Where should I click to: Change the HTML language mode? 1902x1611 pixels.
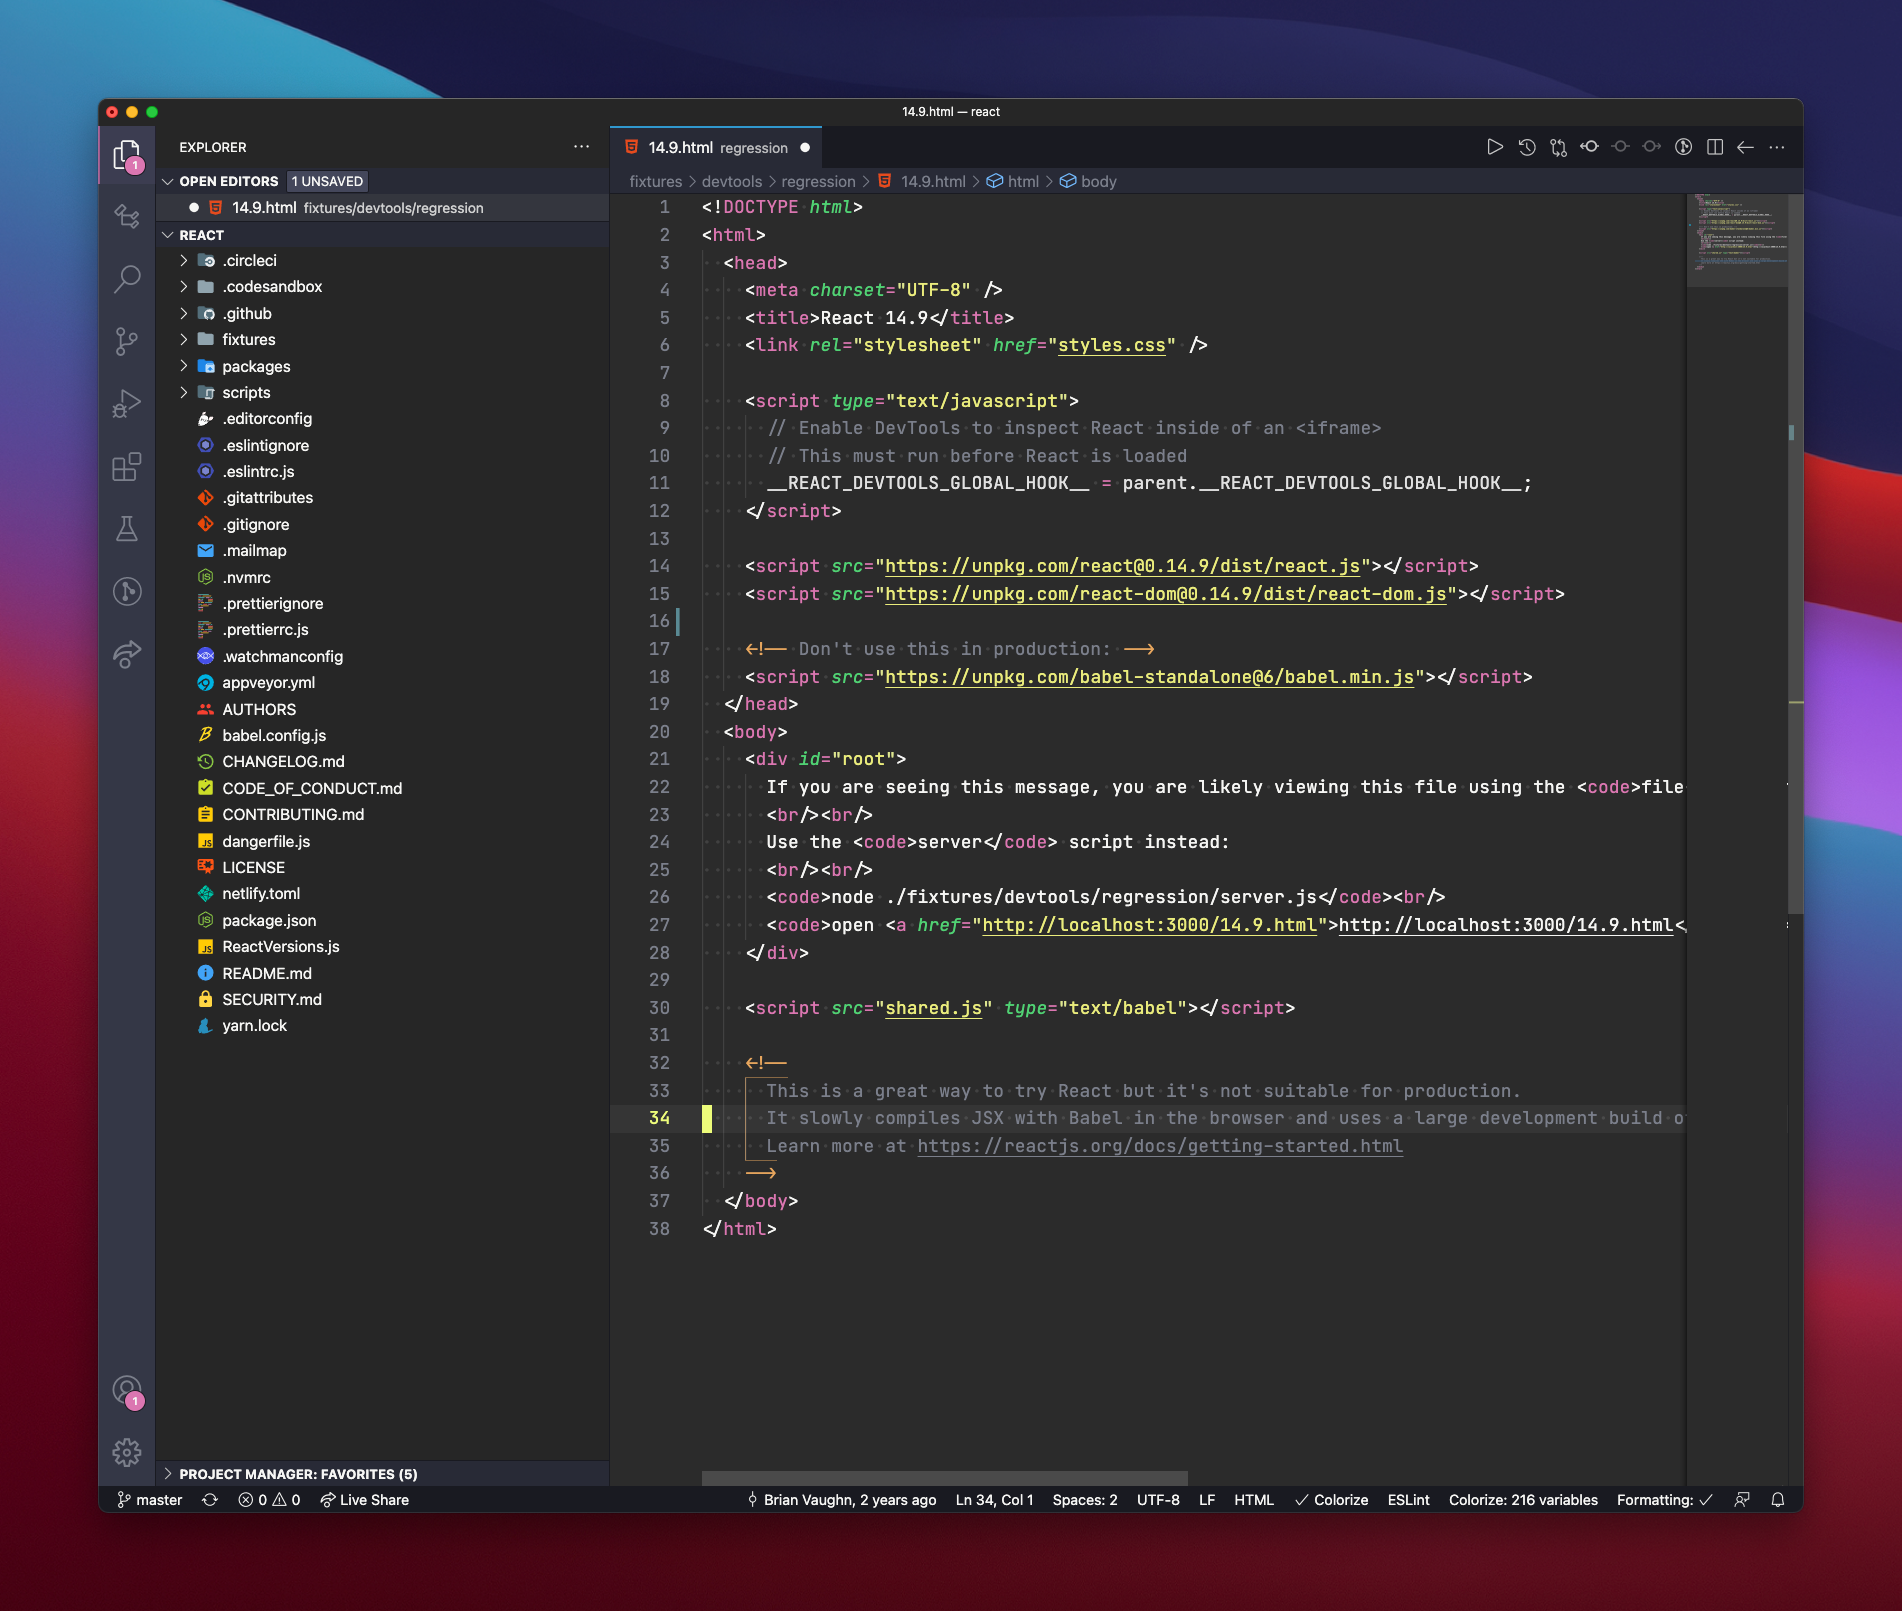(x=1254, y=1500)
